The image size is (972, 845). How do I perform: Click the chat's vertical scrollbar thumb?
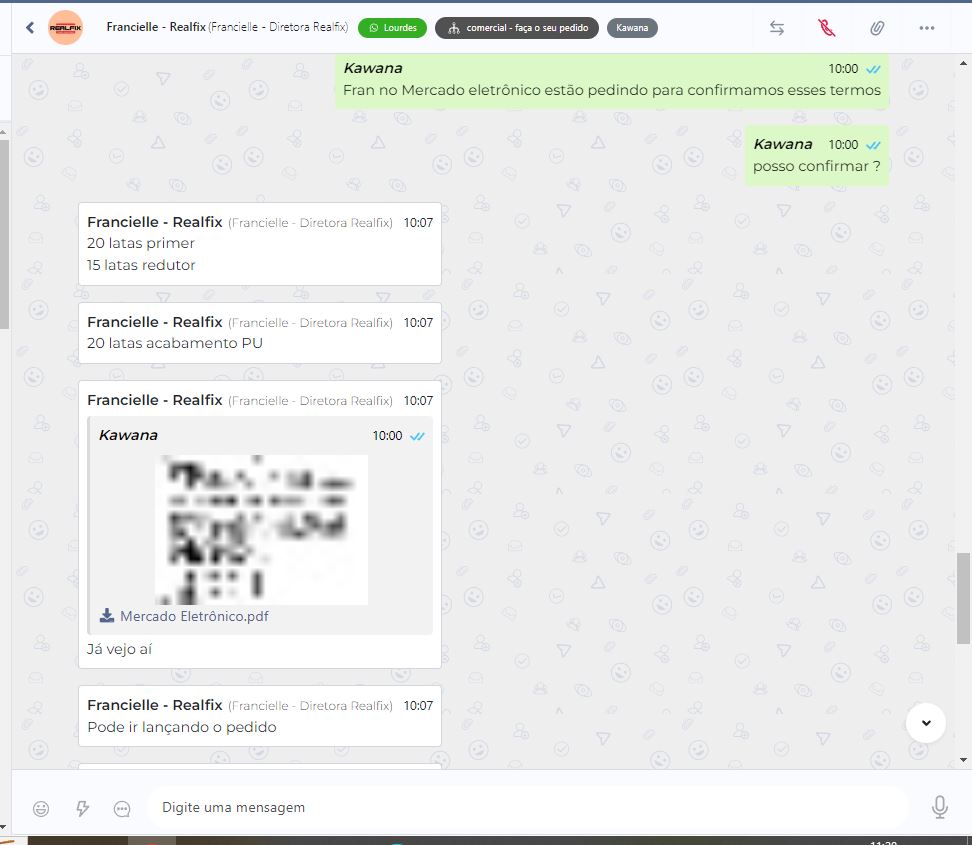[963, 598]
